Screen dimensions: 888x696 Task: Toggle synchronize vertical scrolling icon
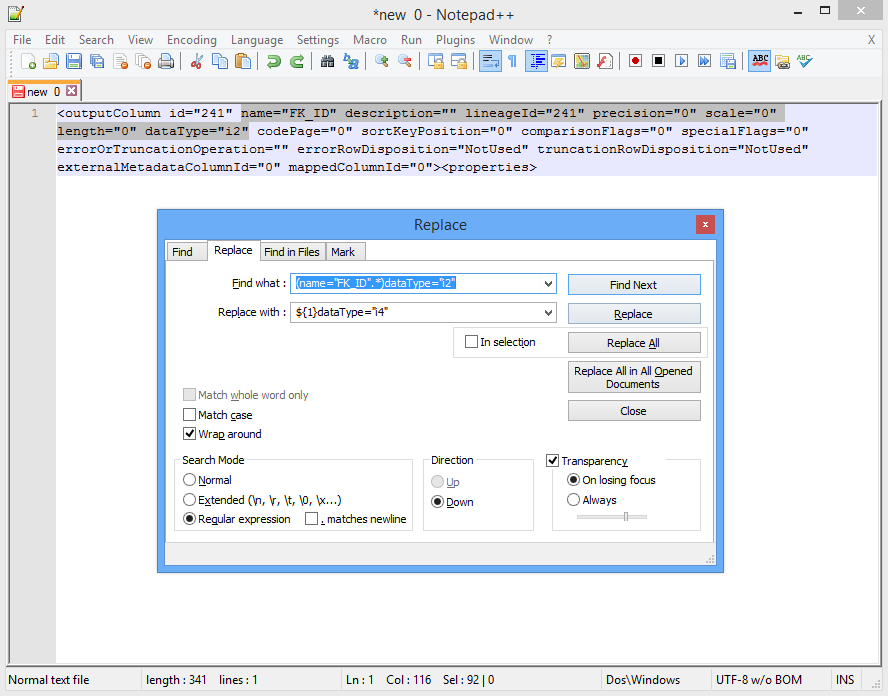click(x=436, y=61)
